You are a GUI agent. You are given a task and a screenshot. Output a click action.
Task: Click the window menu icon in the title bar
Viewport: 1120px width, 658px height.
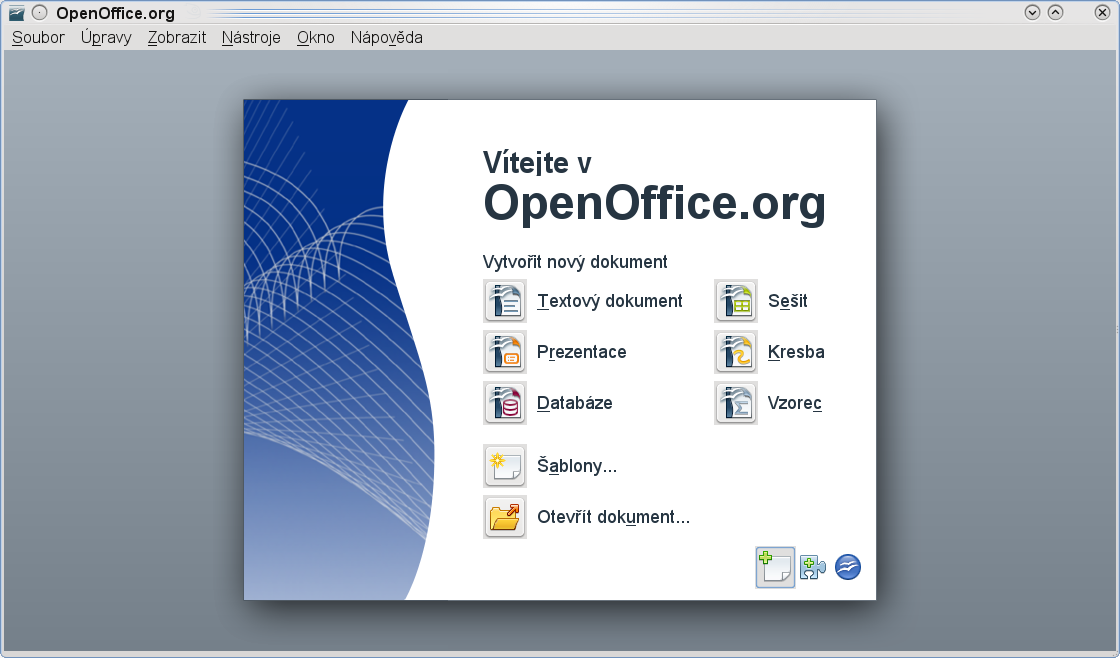[16, 12]
